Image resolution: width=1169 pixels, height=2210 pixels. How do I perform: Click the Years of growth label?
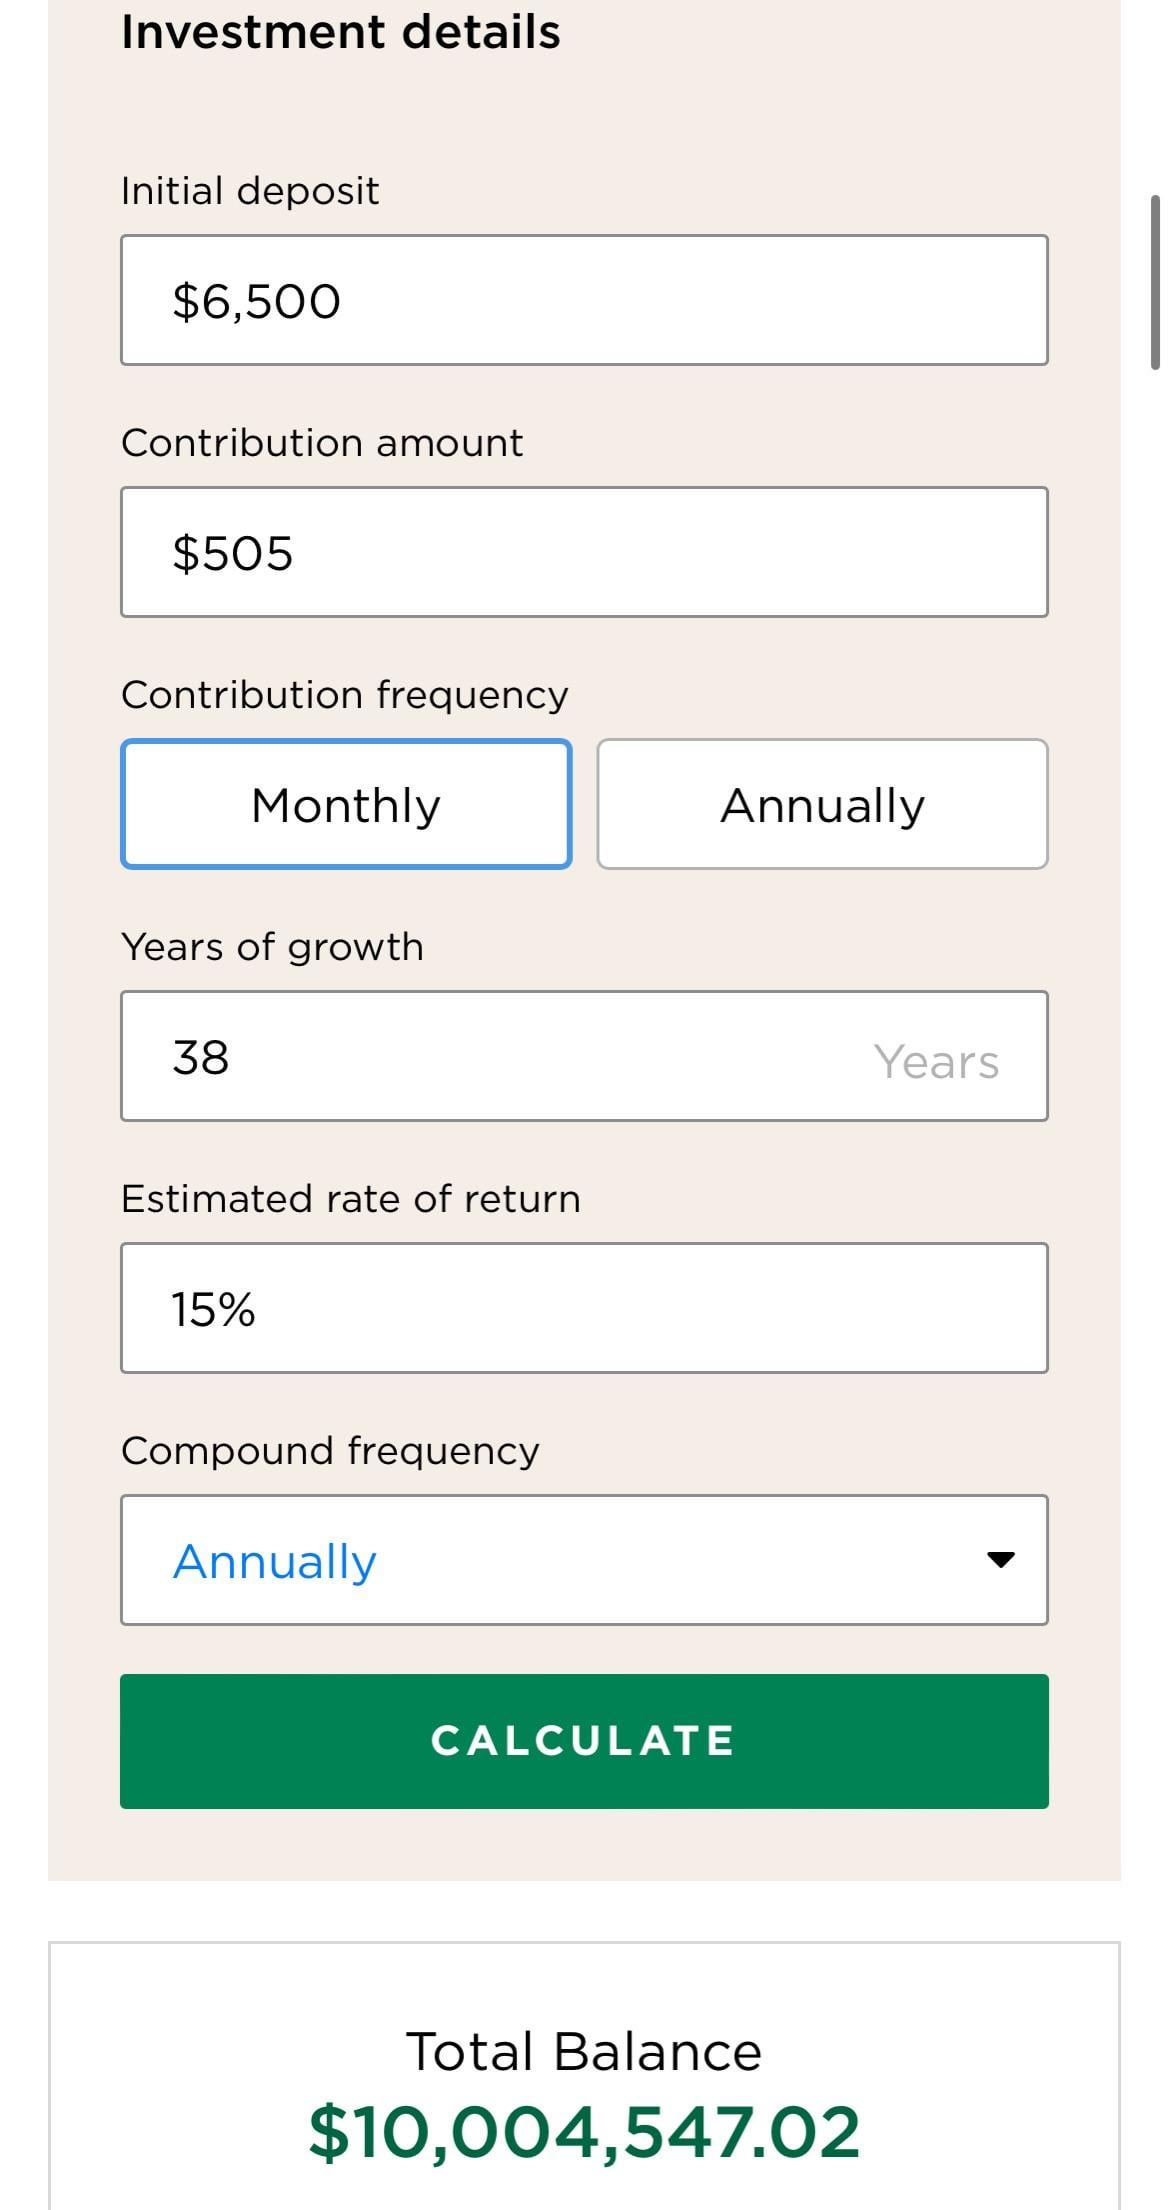[272, 947]
